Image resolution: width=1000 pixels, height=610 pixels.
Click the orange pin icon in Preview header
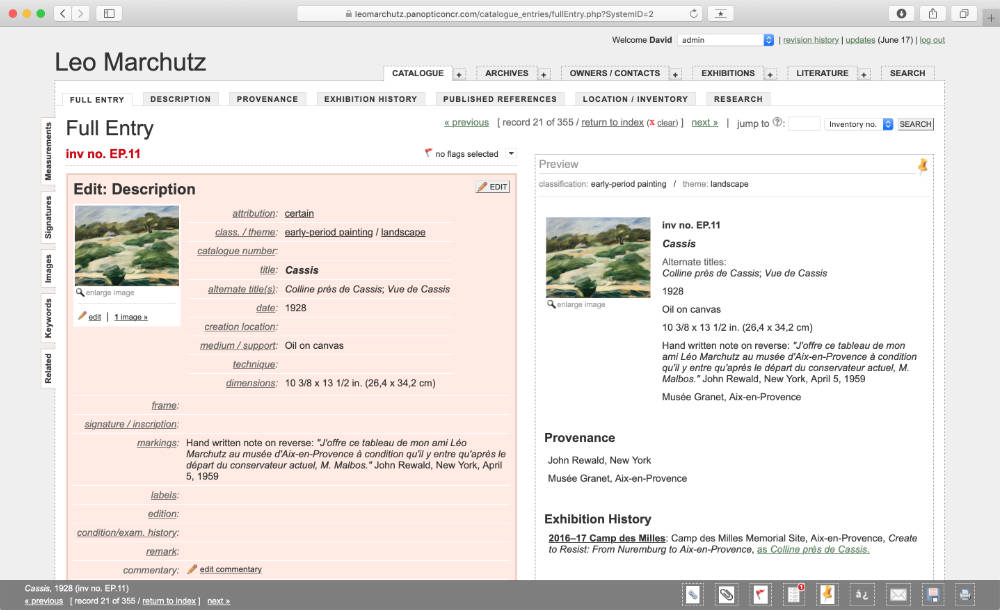point(922,166)
